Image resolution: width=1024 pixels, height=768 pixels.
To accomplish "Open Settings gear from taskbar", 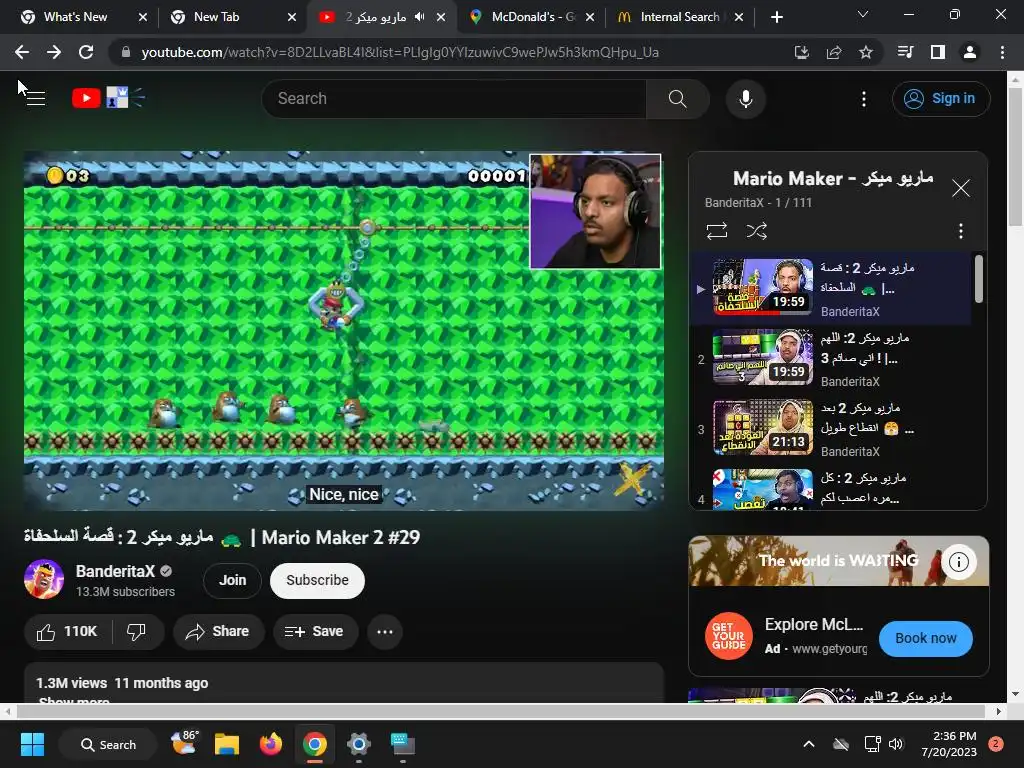I will point(359,744).
